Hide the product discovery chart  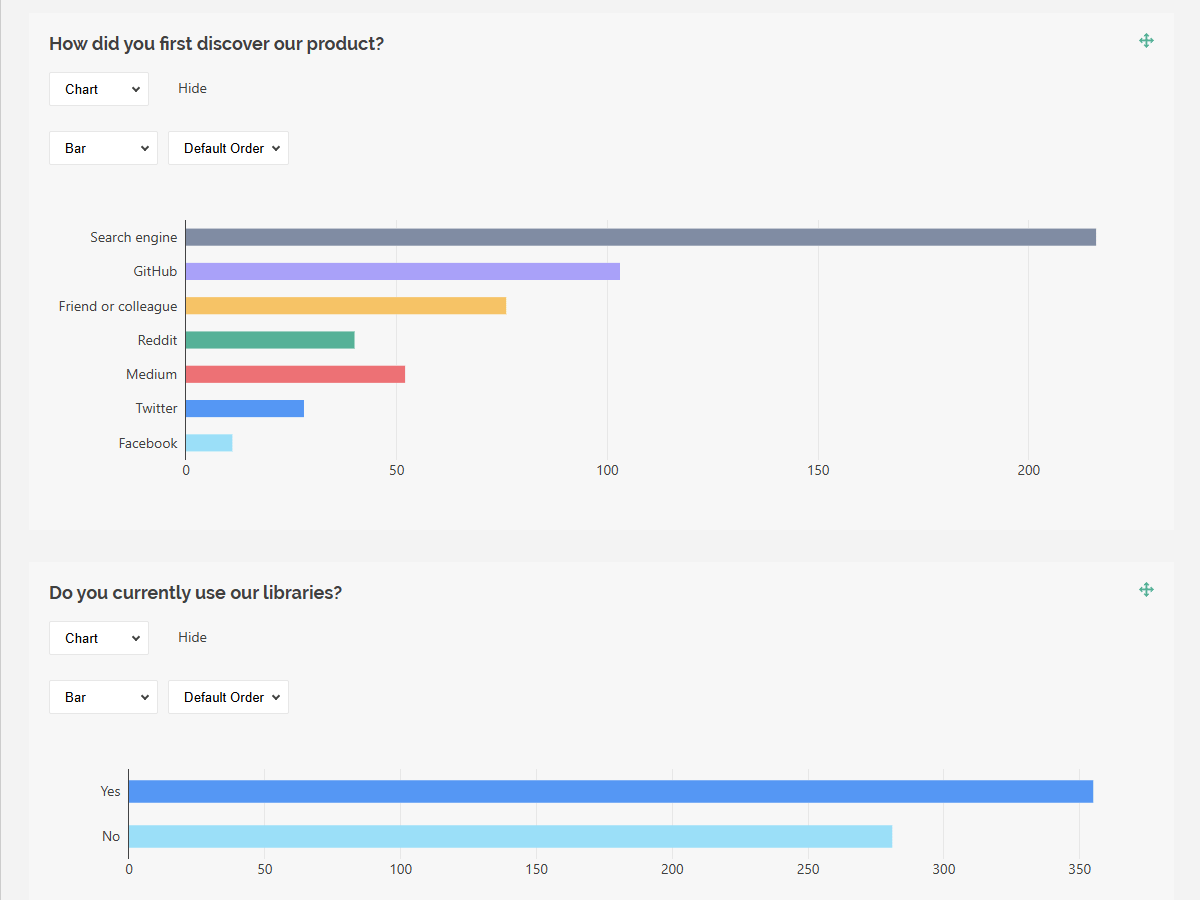[x=192, y=88]
